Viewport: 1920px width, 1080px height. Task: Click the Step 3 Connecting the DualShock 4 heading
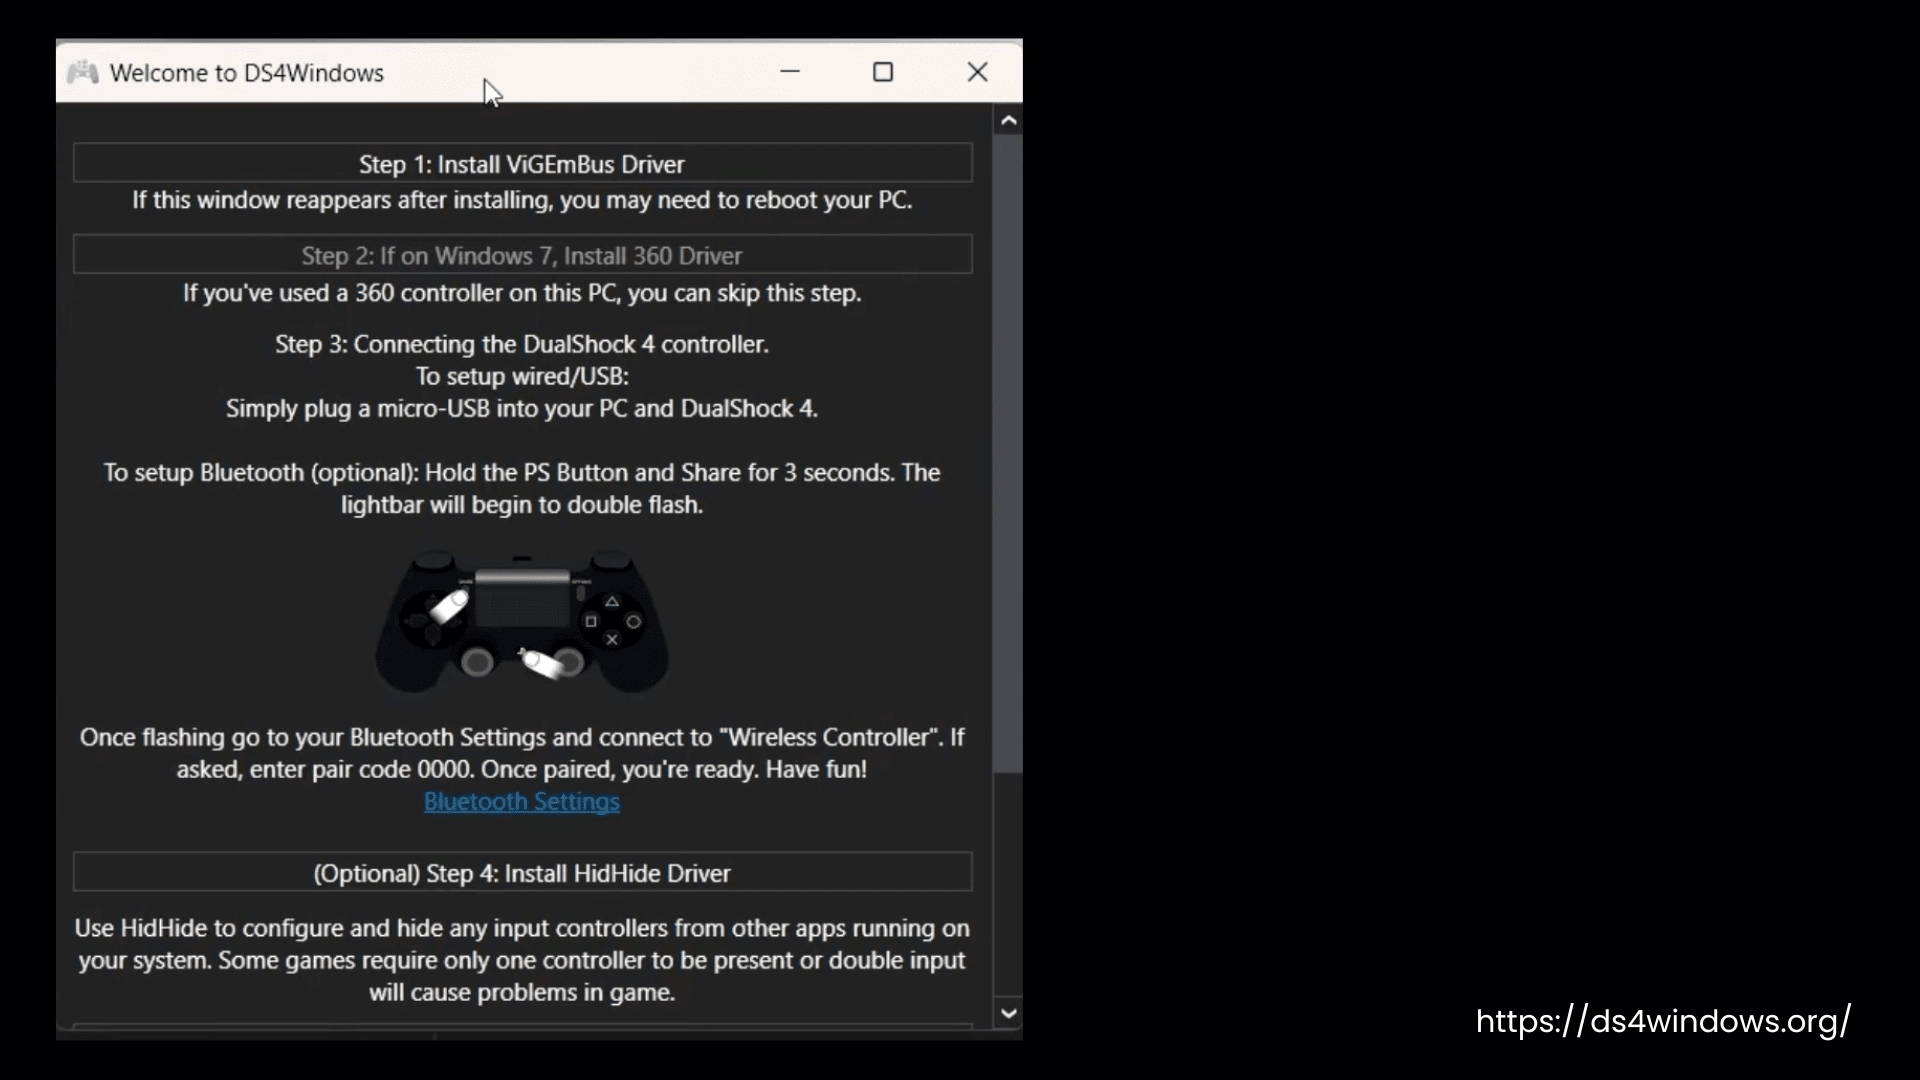(x=522, y=344)
